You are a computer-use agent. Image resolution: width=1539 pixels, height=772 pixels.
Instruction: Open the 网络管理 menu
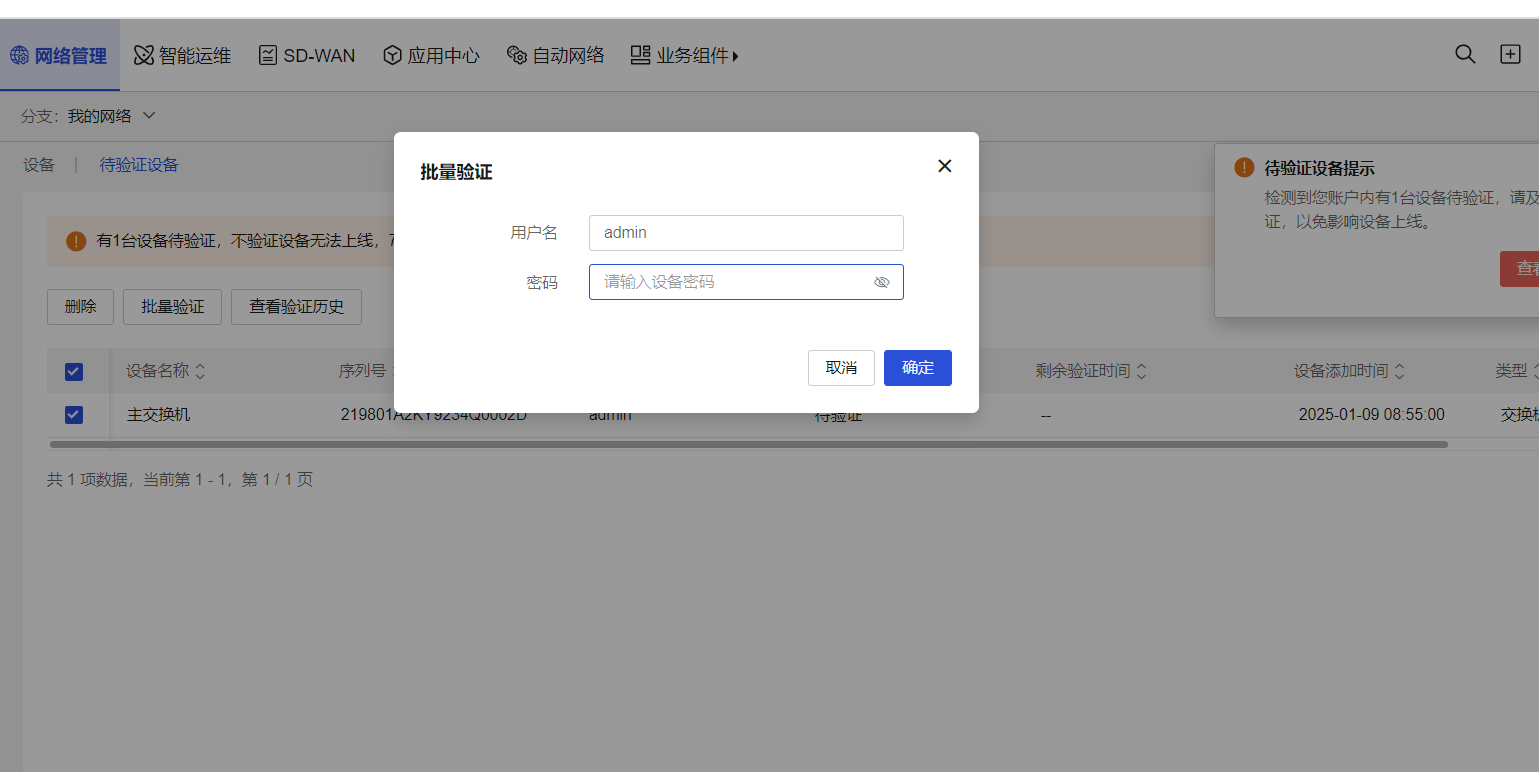(59, 56)
